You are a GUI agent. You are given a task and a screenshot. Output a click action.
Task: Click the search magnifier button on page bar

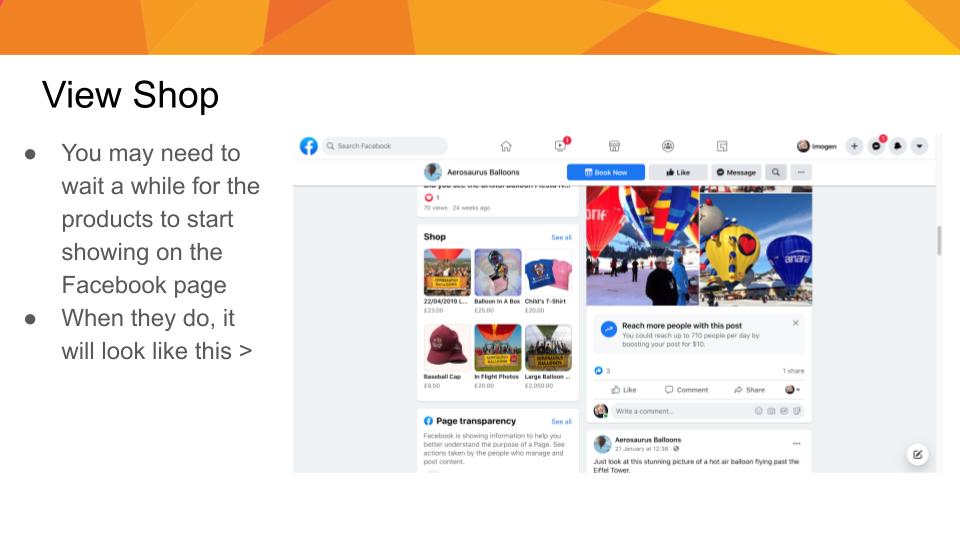[776, 173]
